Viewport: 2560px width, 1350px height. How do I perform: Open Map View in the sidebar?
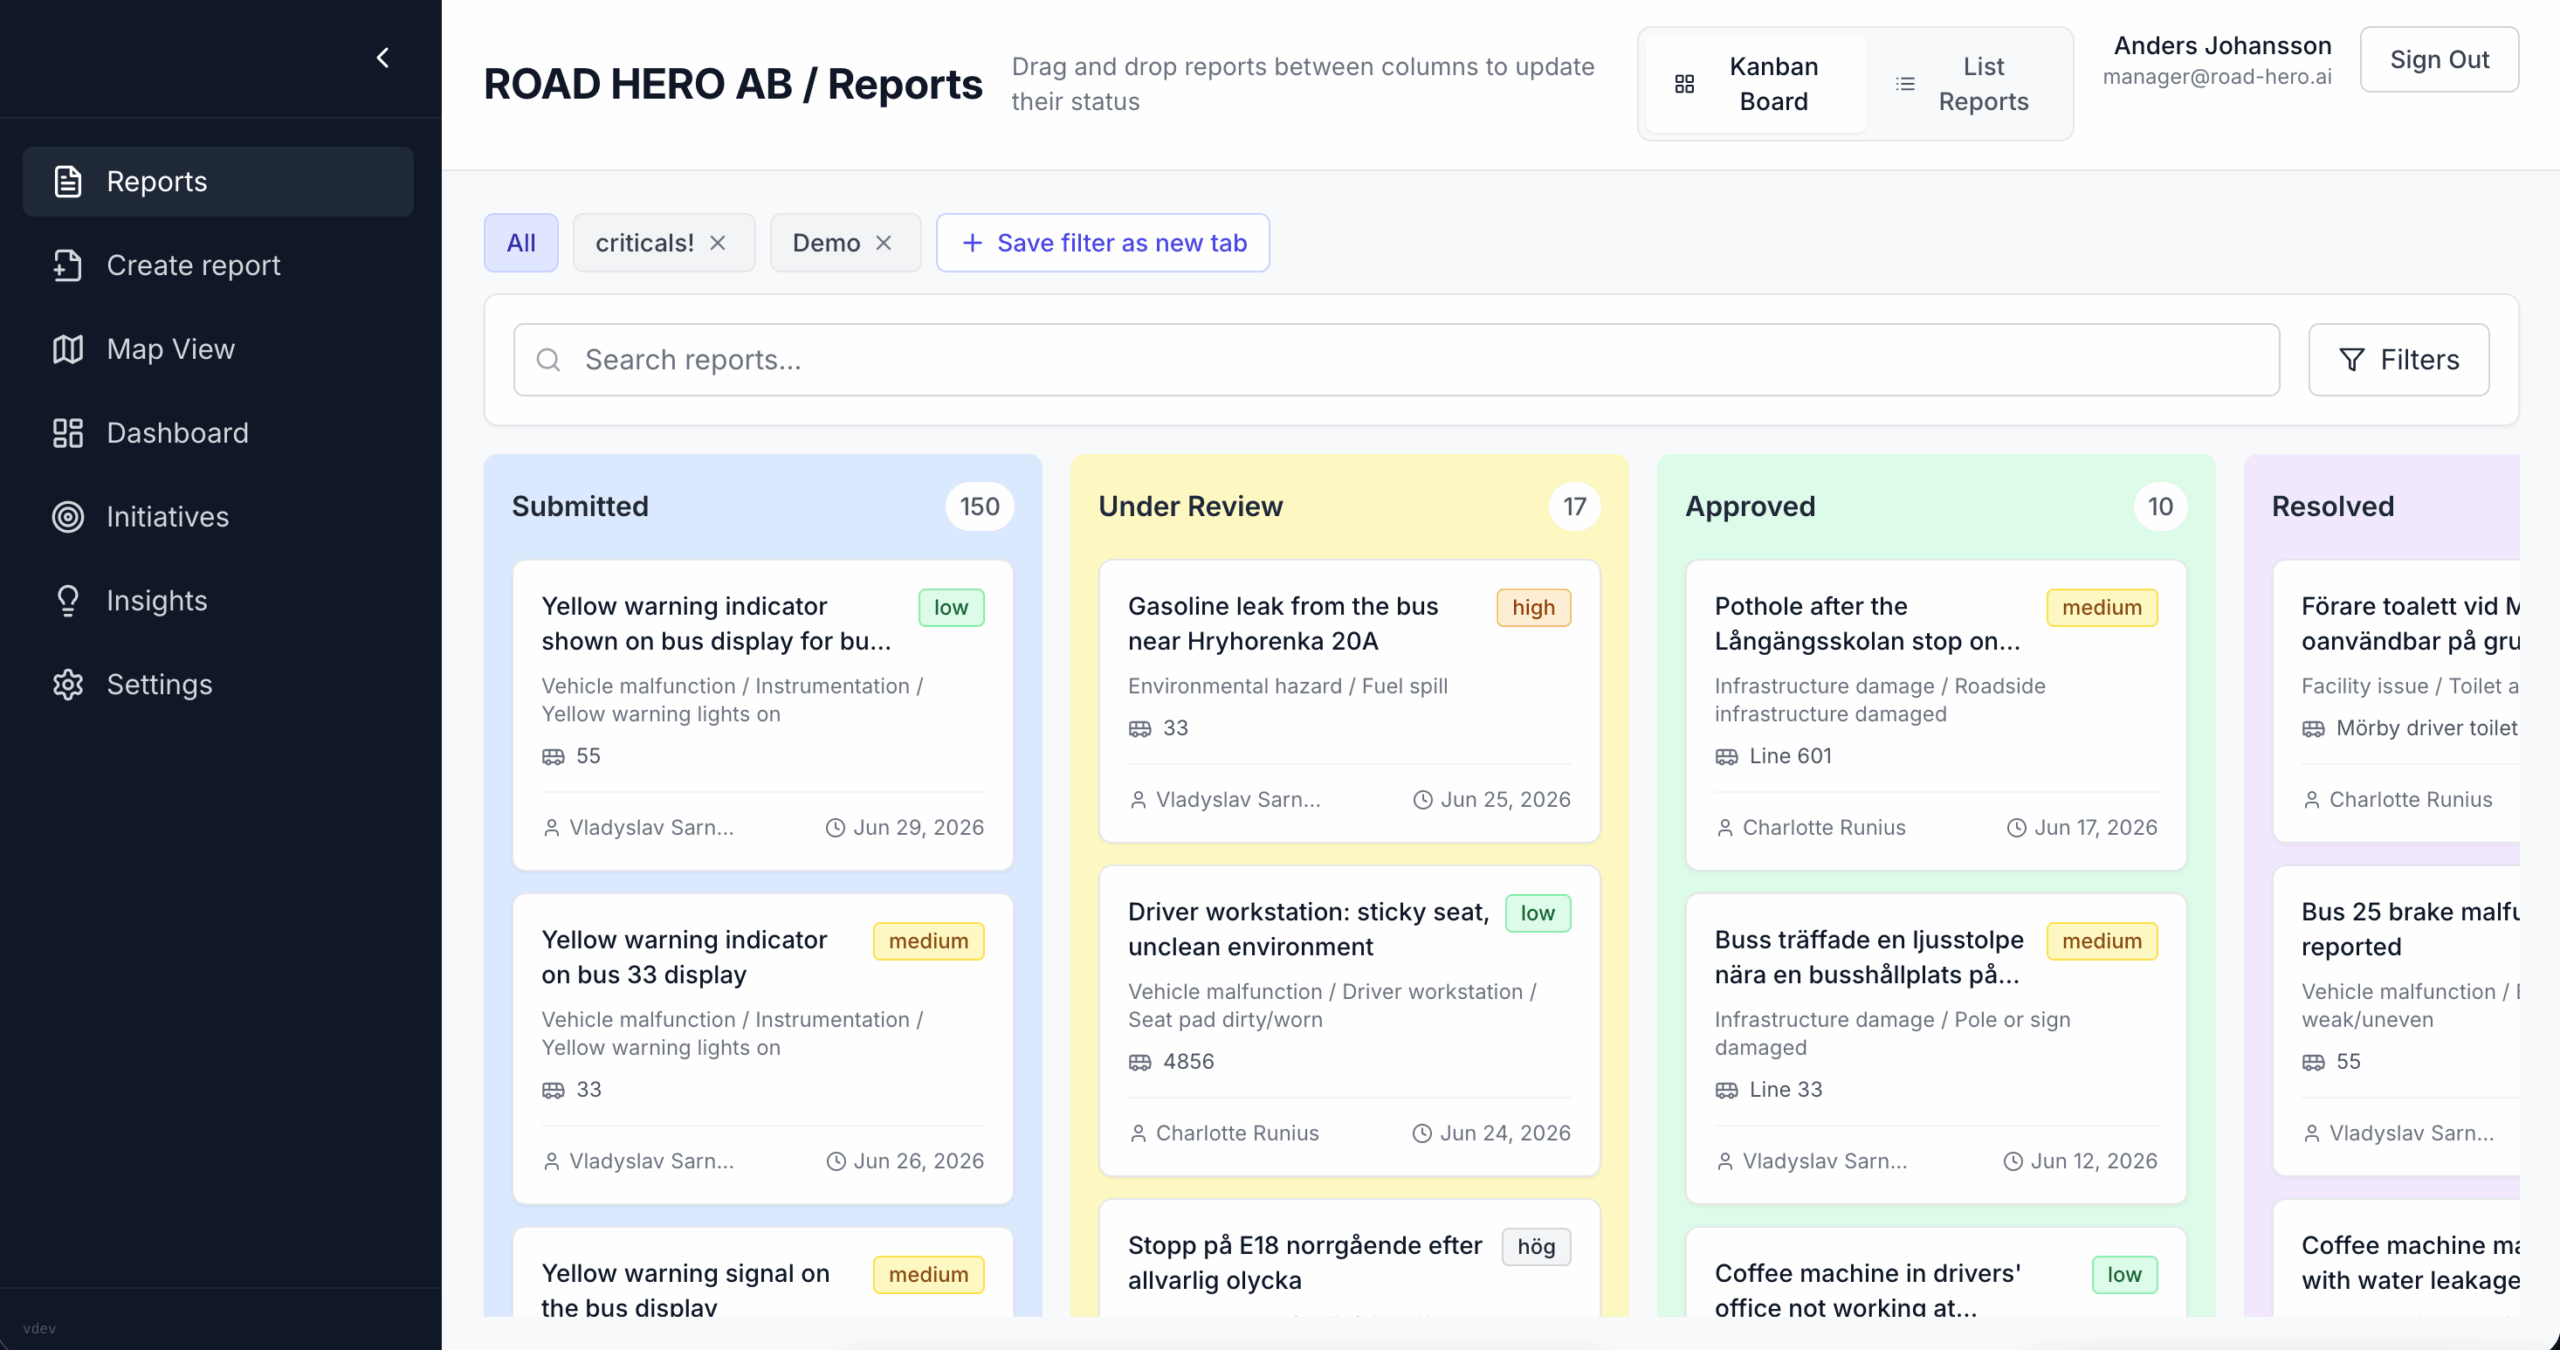tap(218, 349)
